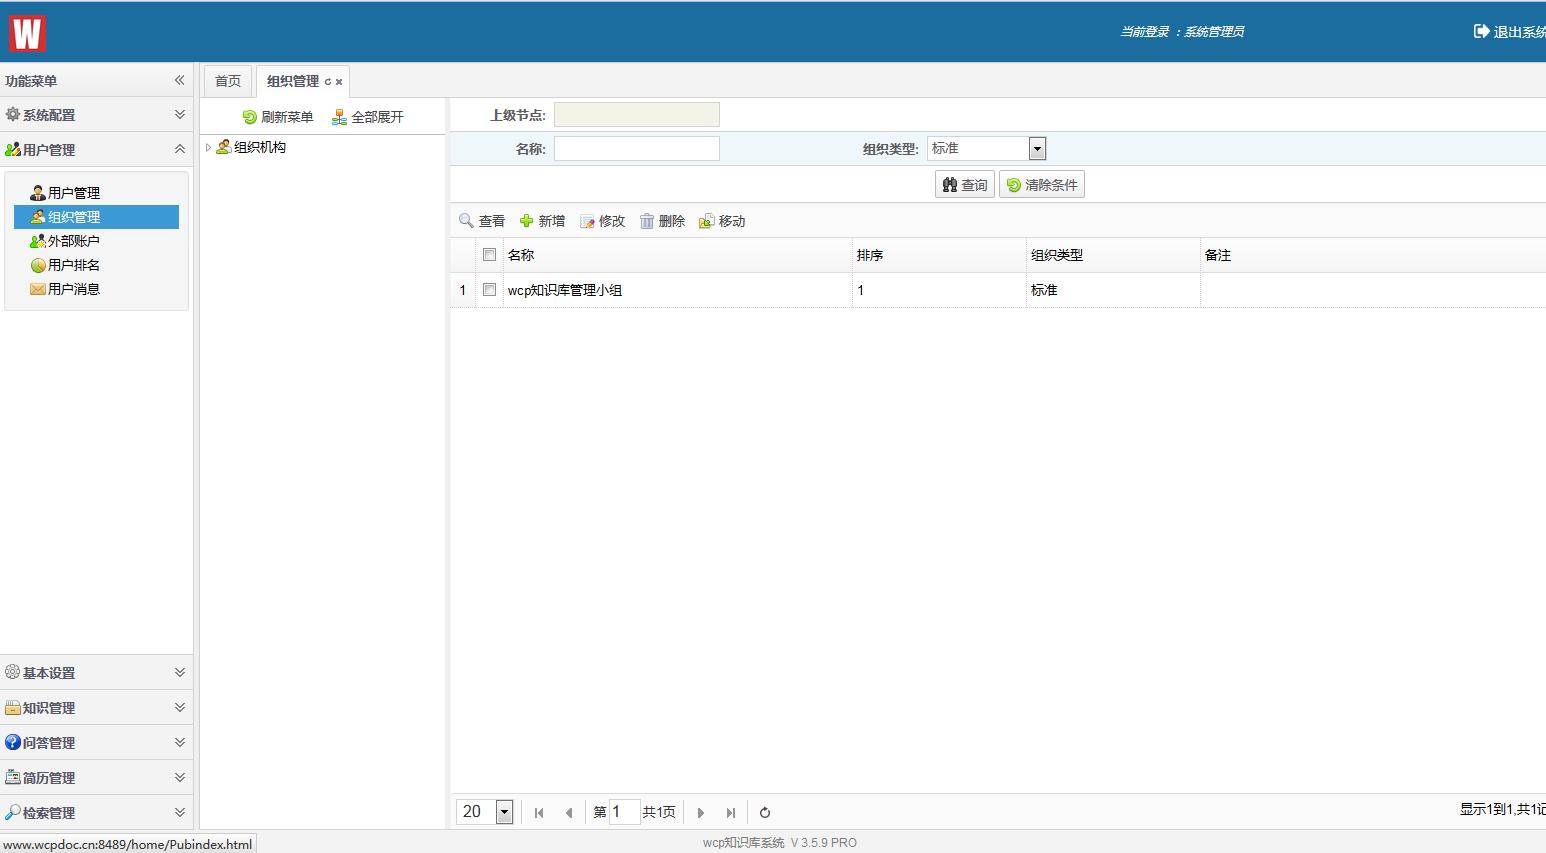
Task: Expand 检索管理 accordion section
Action: point(96,812)
